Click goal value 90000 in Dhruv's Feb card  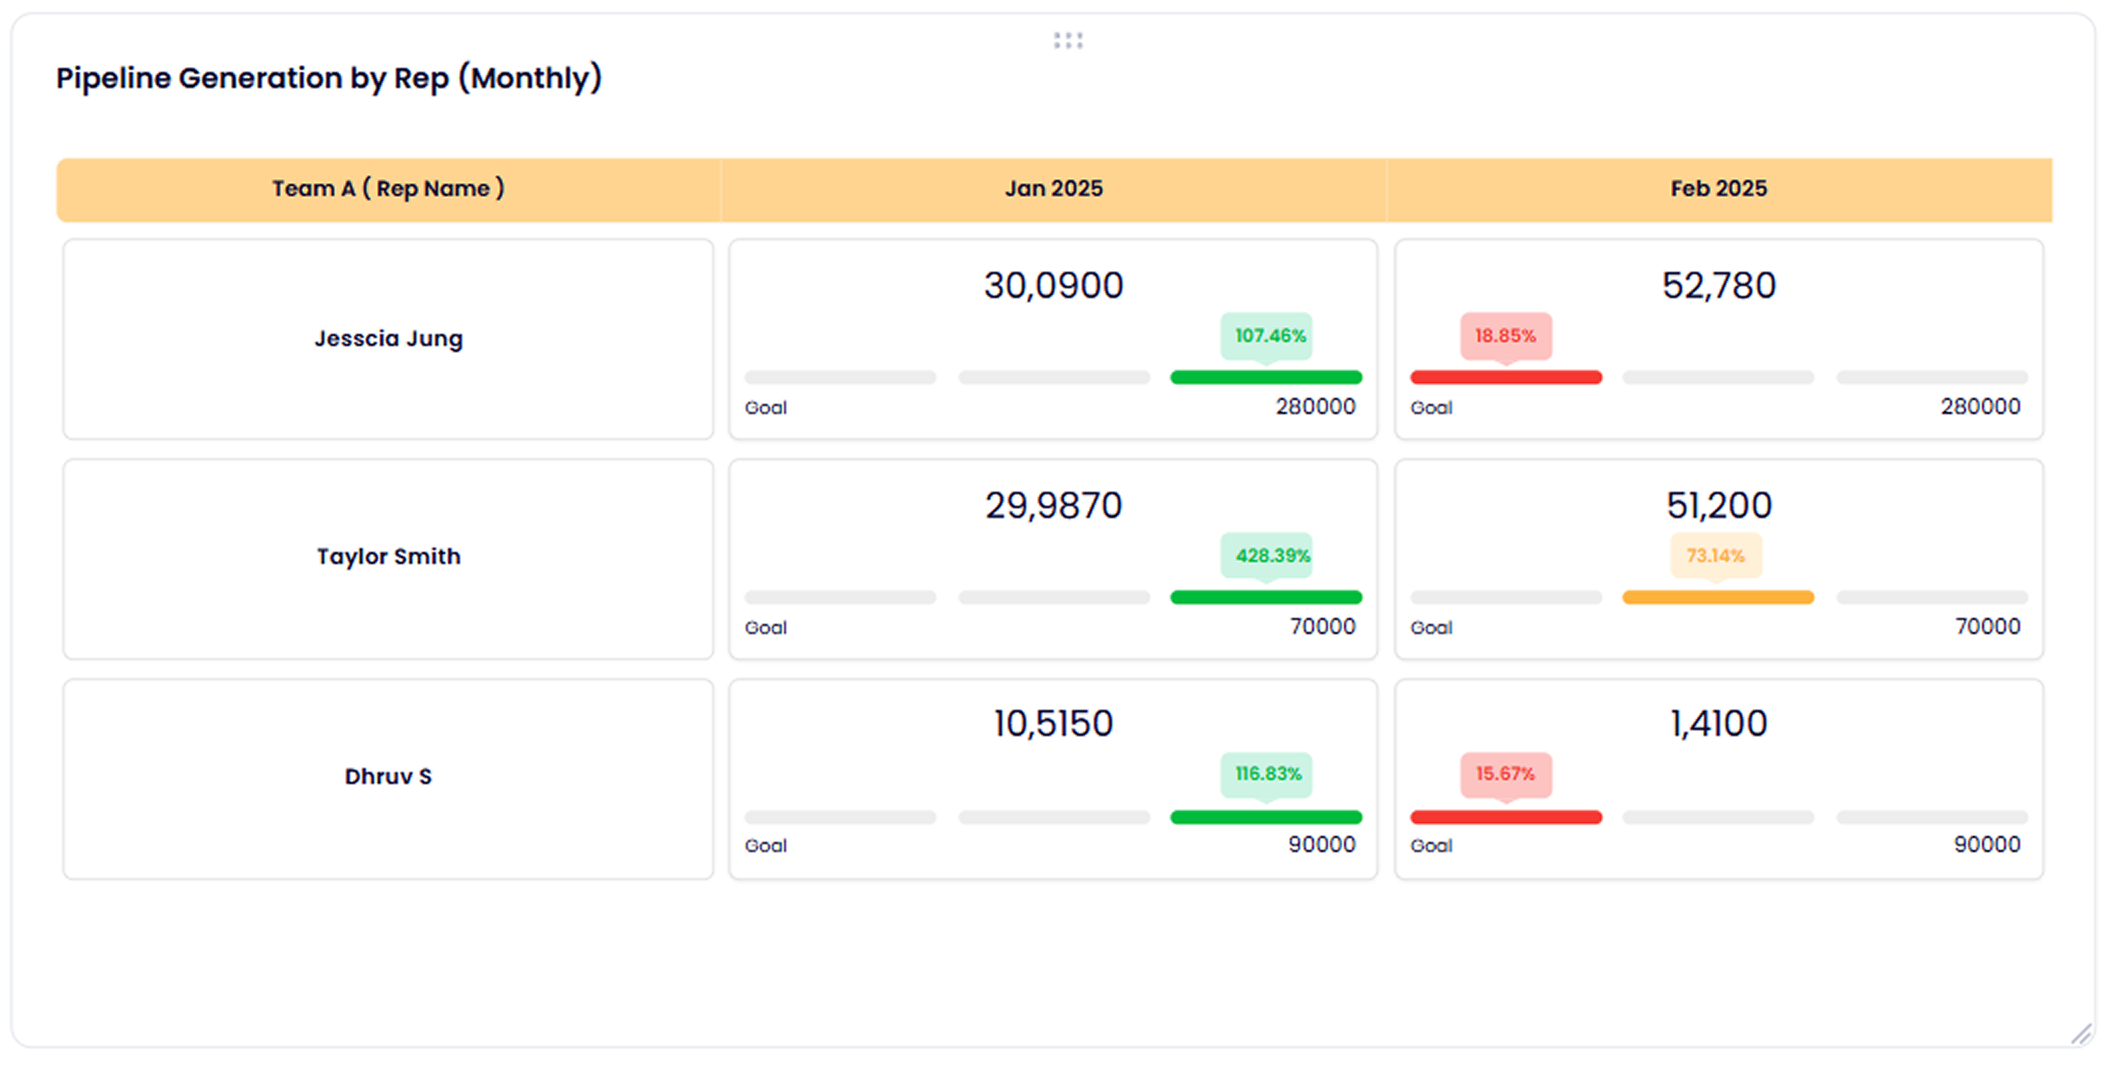(x=1987, y=845)
